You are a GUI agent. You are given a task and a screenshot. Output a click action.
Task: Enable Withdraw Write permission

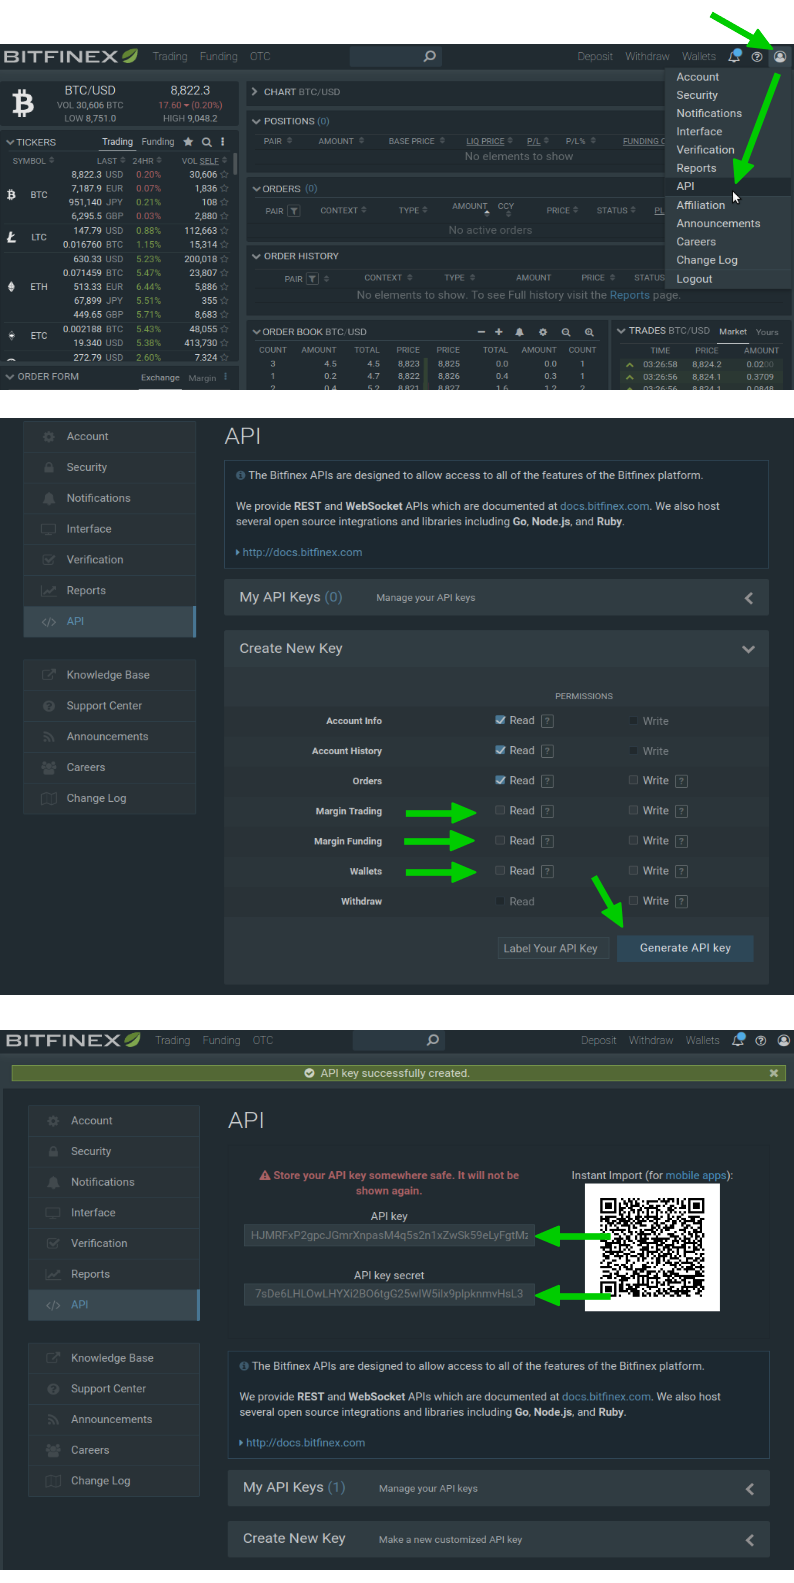[x=634, y=901]
